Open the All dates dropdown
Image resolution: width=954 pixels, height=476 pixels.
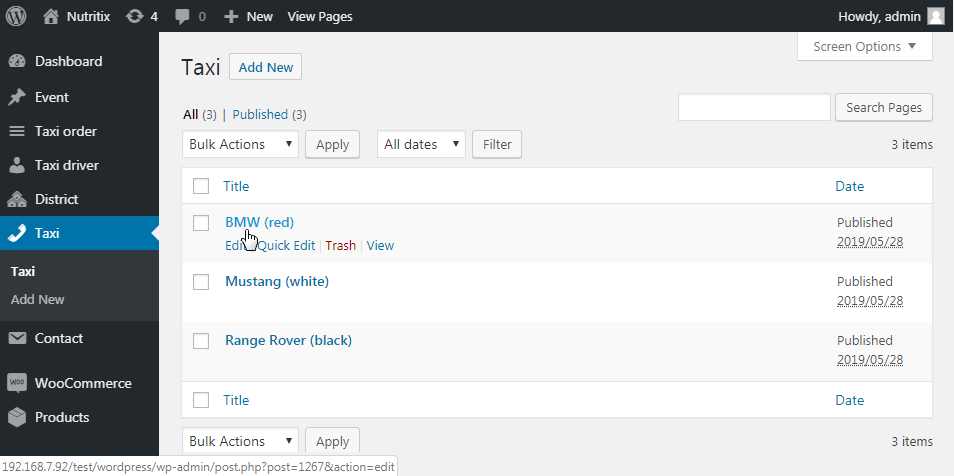coord(421,144)
